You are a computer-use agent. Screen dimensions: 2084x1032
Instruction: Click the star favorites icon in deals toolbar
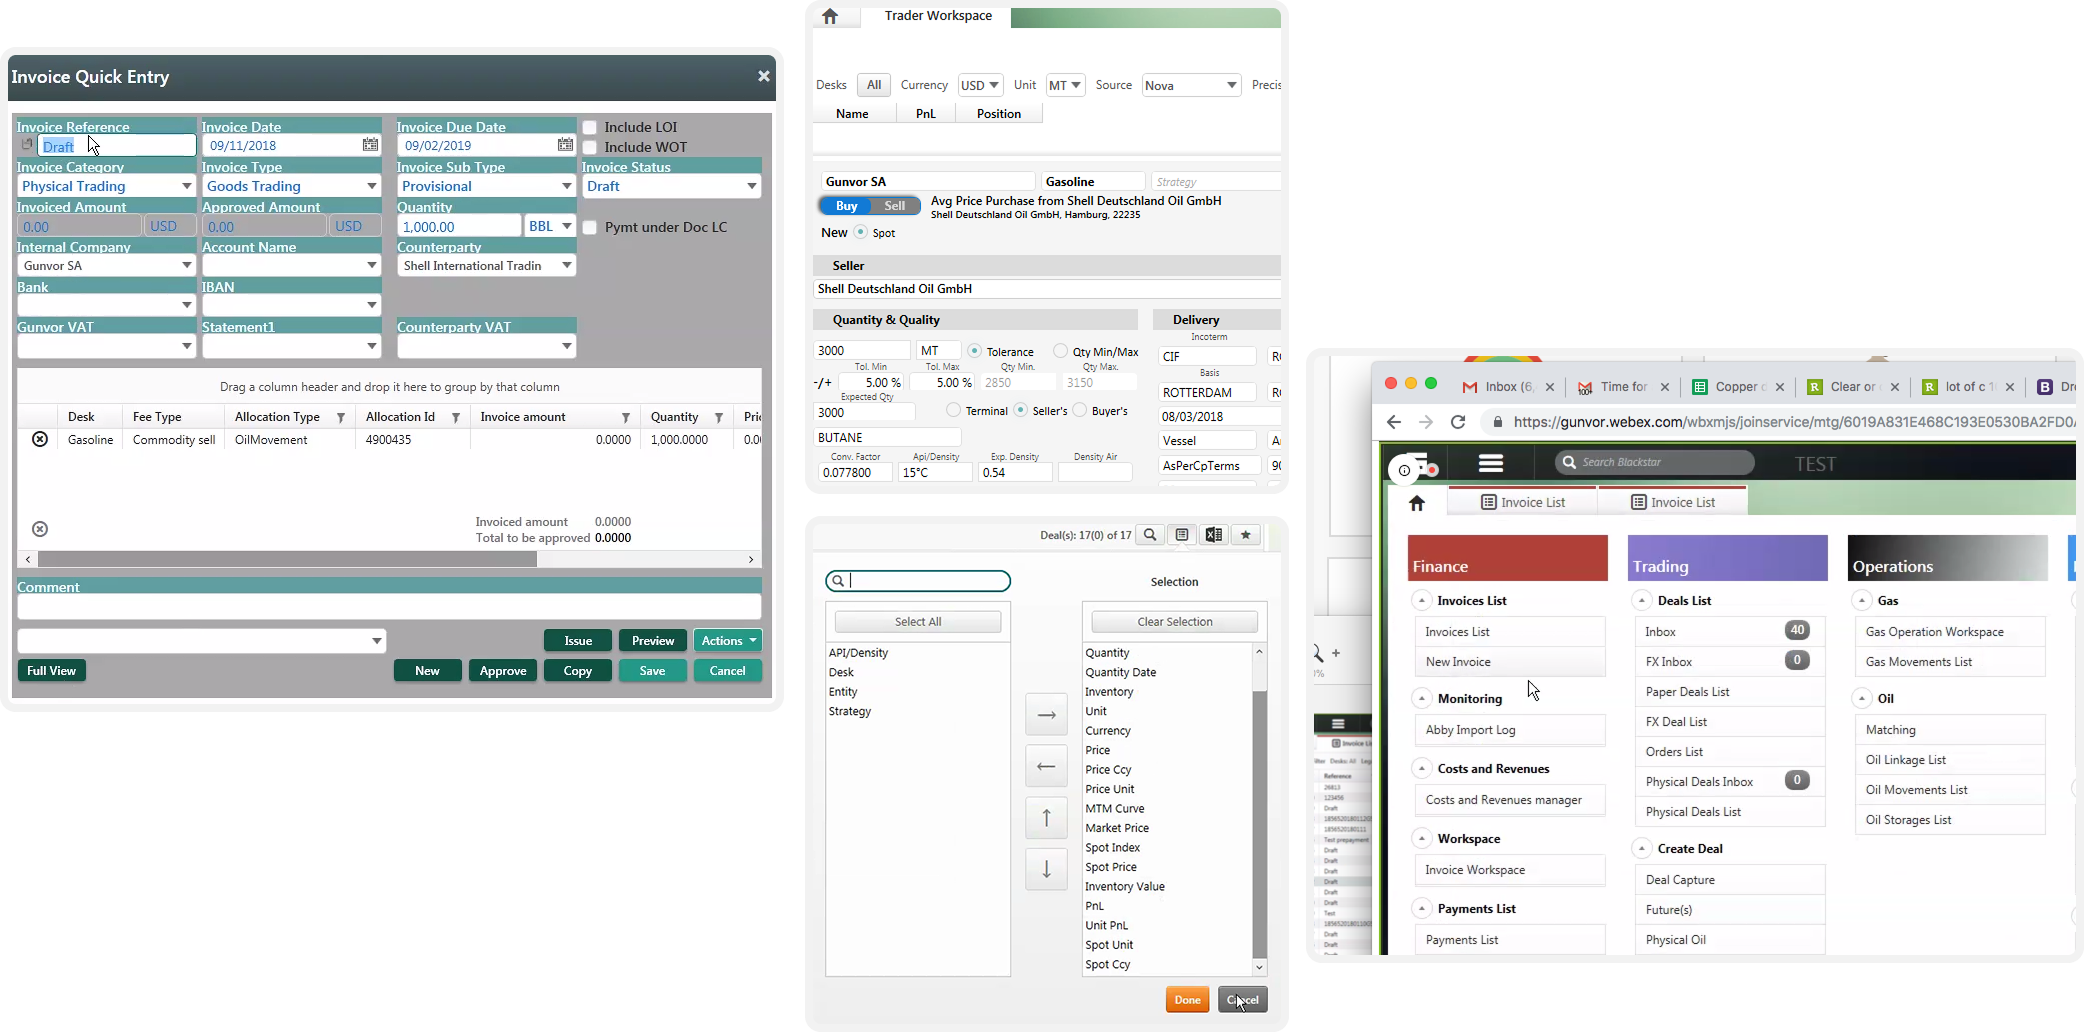point(1246,535)
